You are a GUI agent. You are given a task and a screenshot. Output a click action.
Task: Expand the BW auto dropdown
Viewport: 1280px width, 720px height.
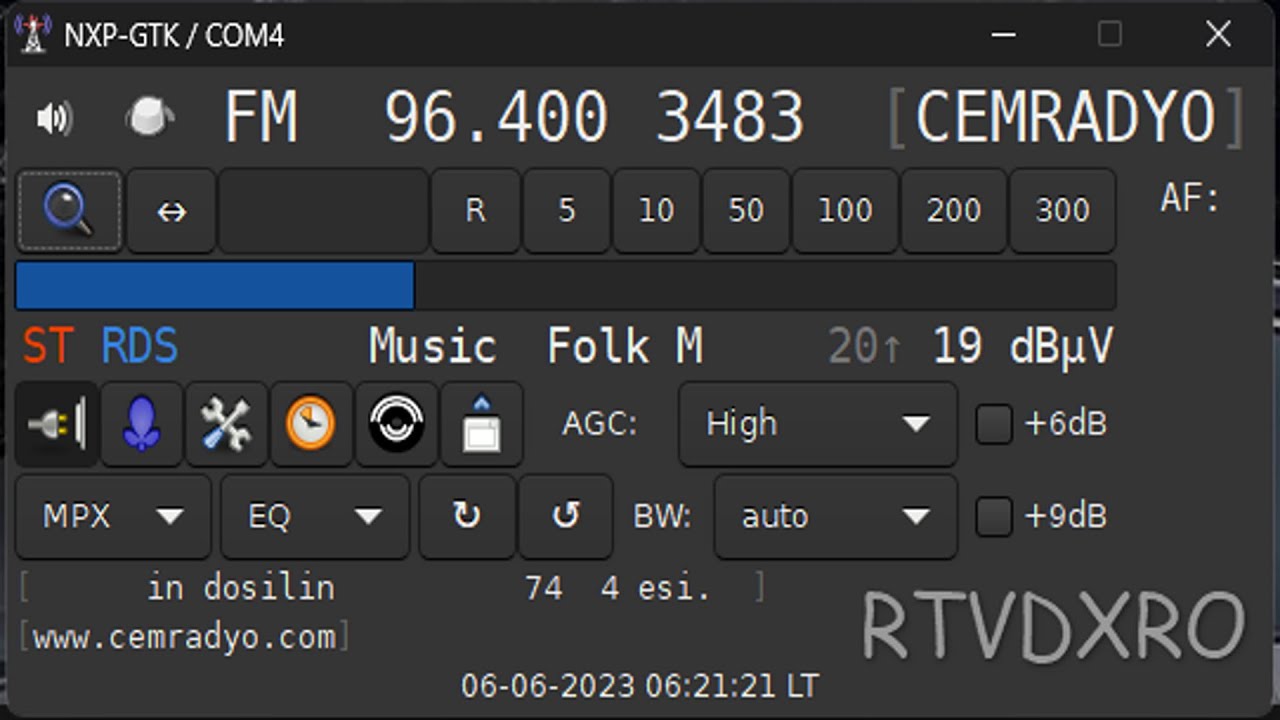pos(835,517)
